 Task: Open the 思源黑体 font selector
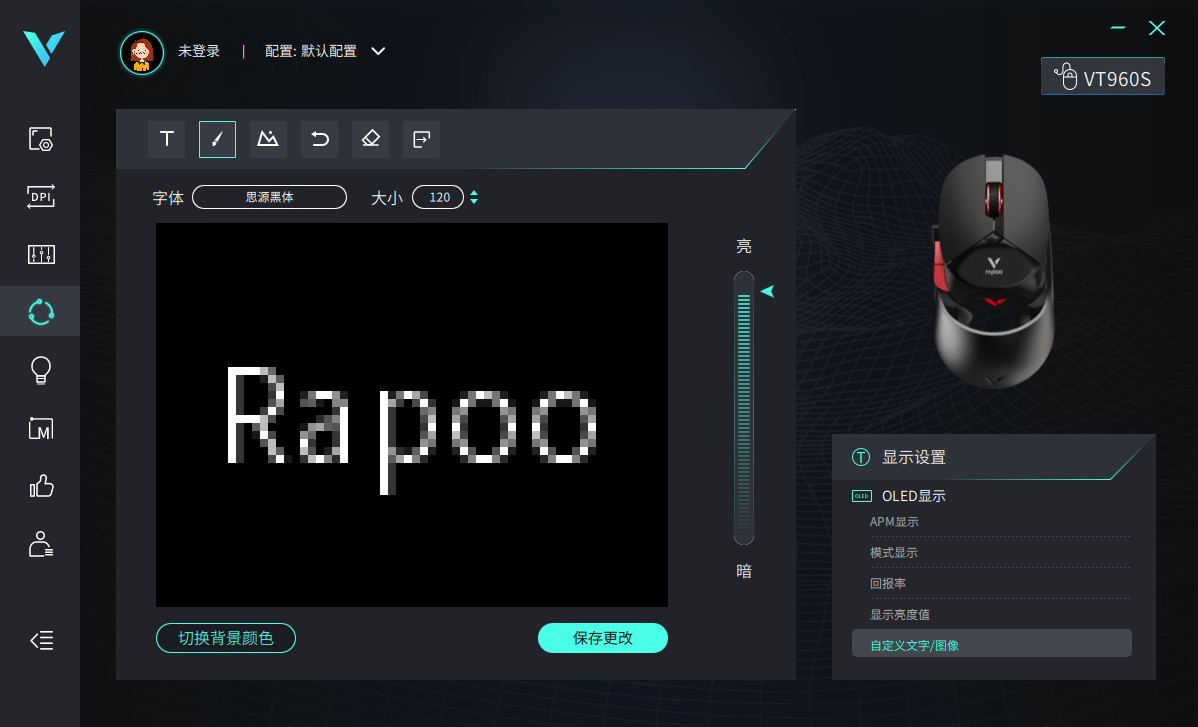(269, 196)
